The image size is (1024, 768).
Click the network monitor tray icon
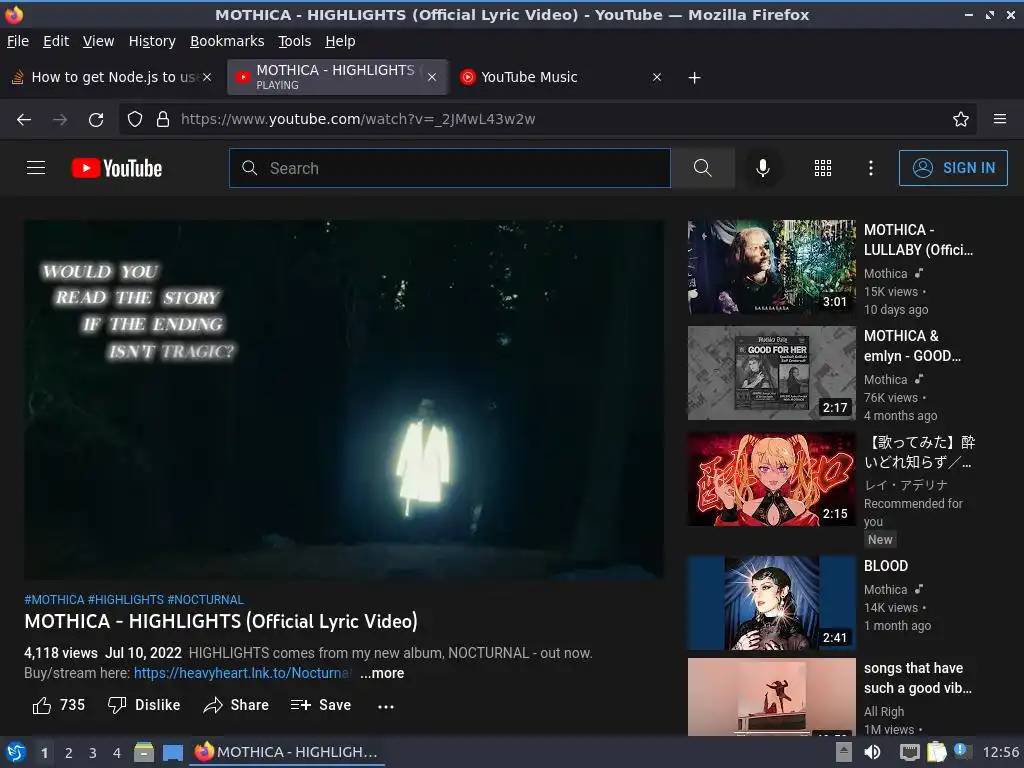909,752
